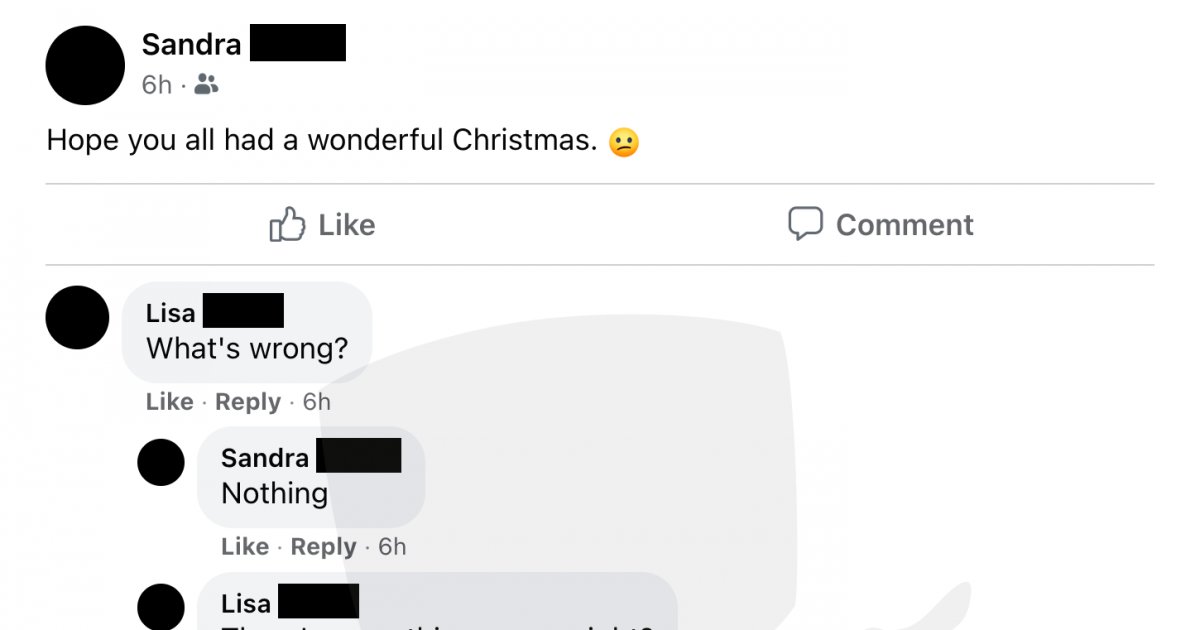This screenshot has height=630, width=1200.
Task: Open the 6h timestamp under "Nothing" reply
Action: pos(392,547)
